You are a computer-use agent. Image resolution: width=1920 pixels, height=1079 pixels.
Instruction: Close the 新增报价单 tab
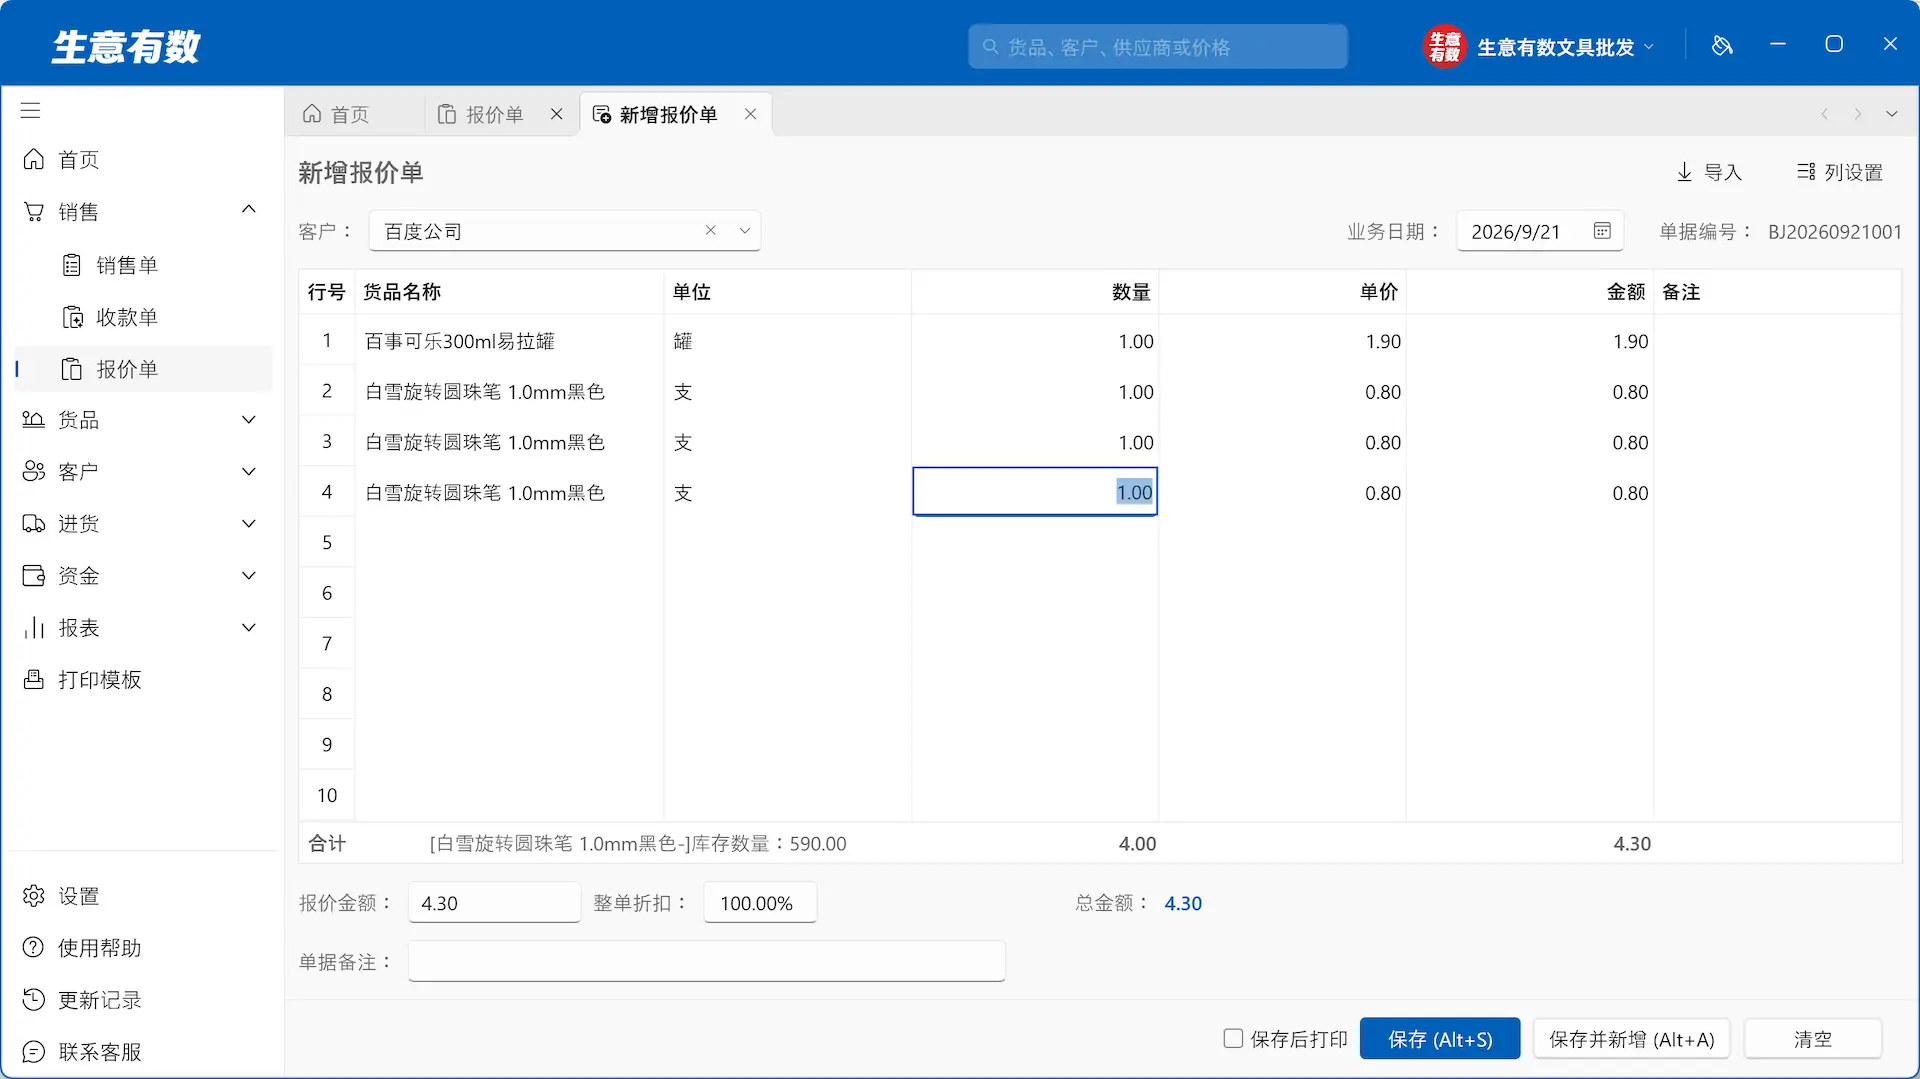click(x=750, y=114)
